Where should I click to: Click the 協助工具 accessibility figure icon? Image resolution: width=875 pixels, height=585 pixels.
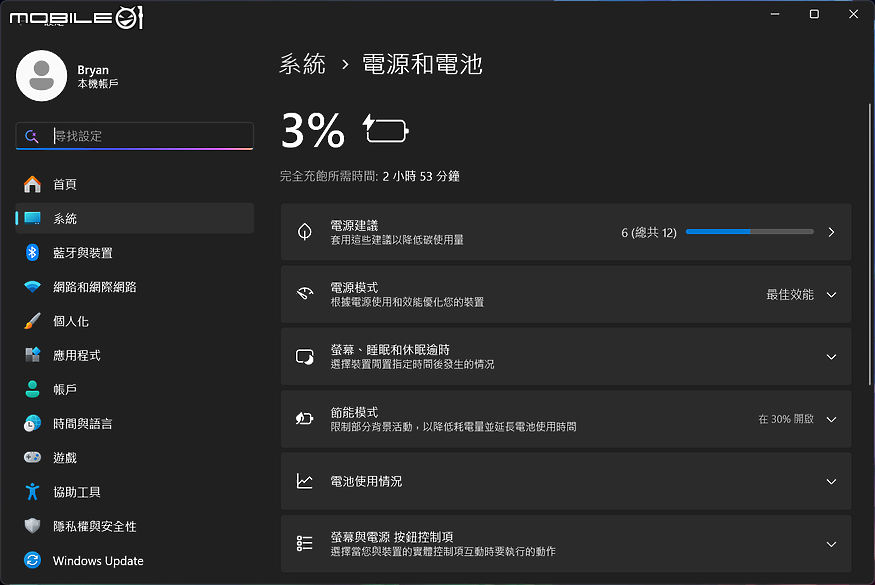(x=32, y=492)
